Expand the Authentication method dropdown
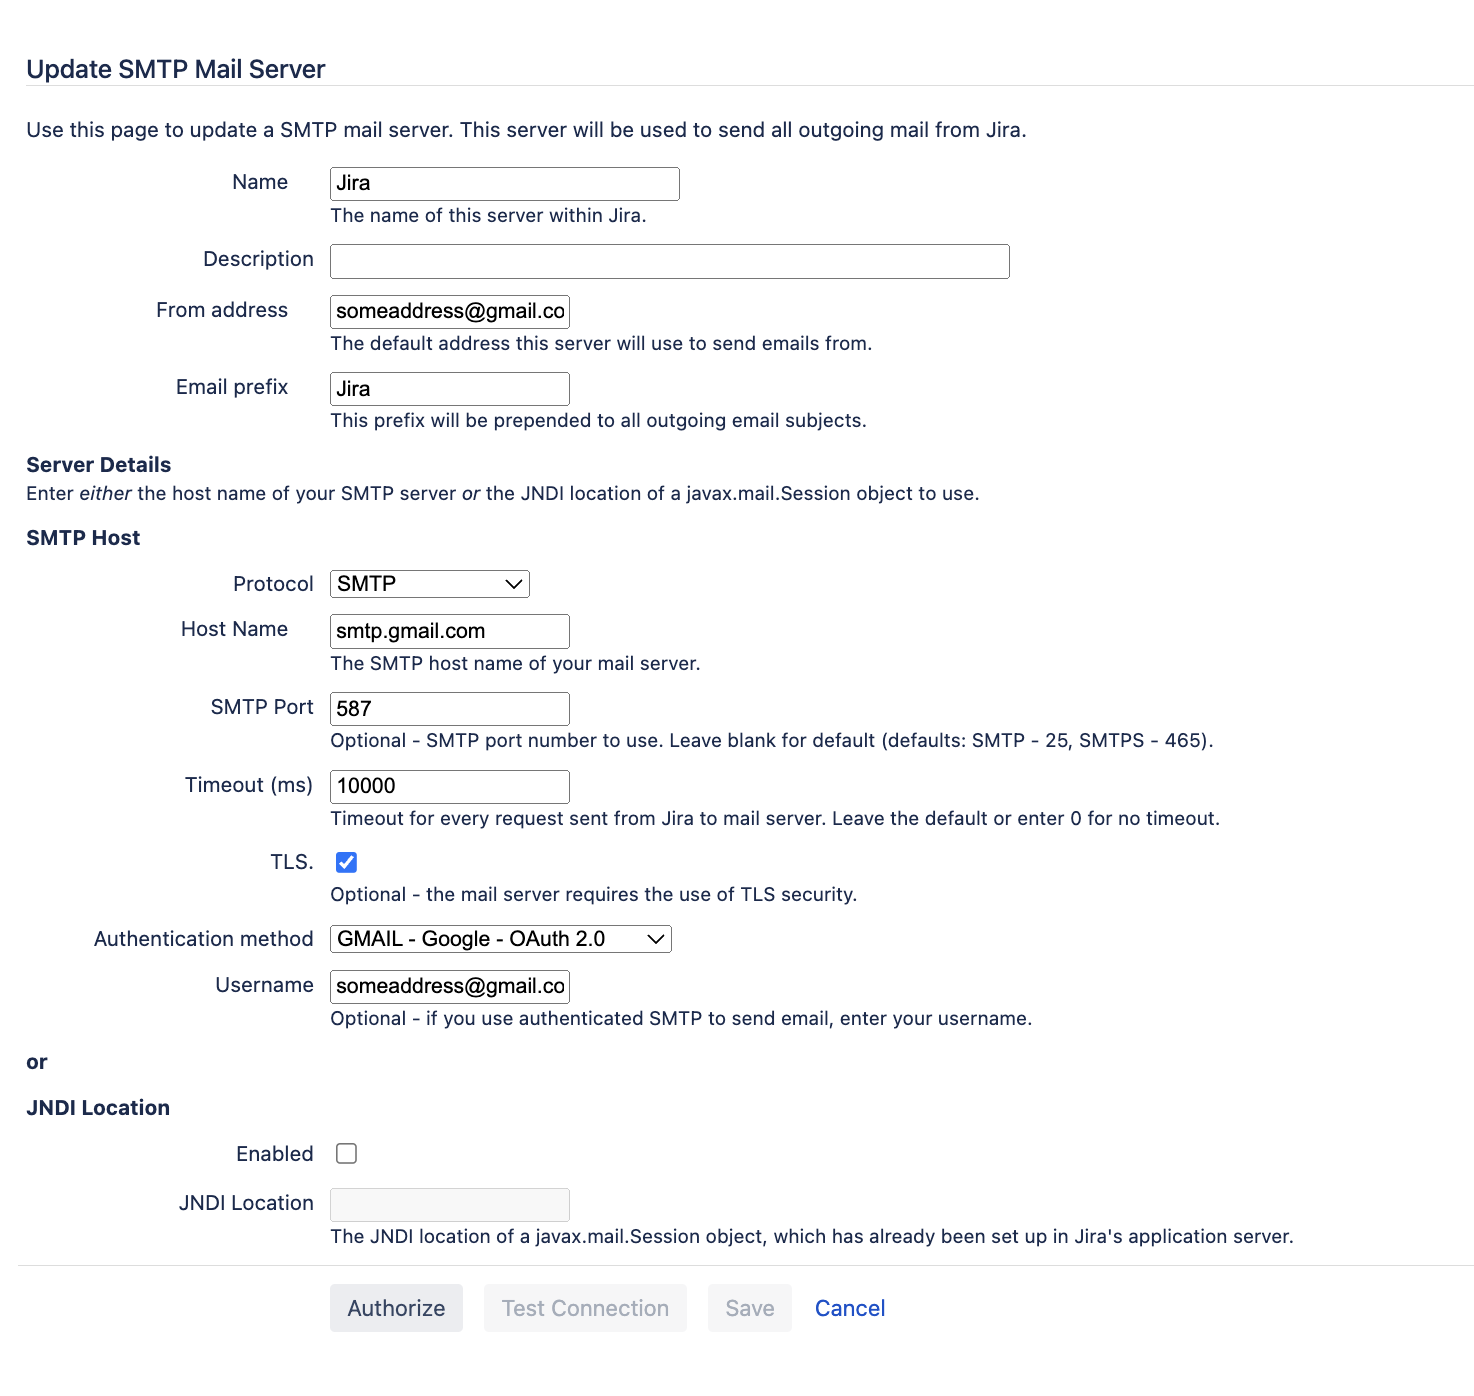The height and width of the screenshot is (1396, 1474). click(500, 939)
